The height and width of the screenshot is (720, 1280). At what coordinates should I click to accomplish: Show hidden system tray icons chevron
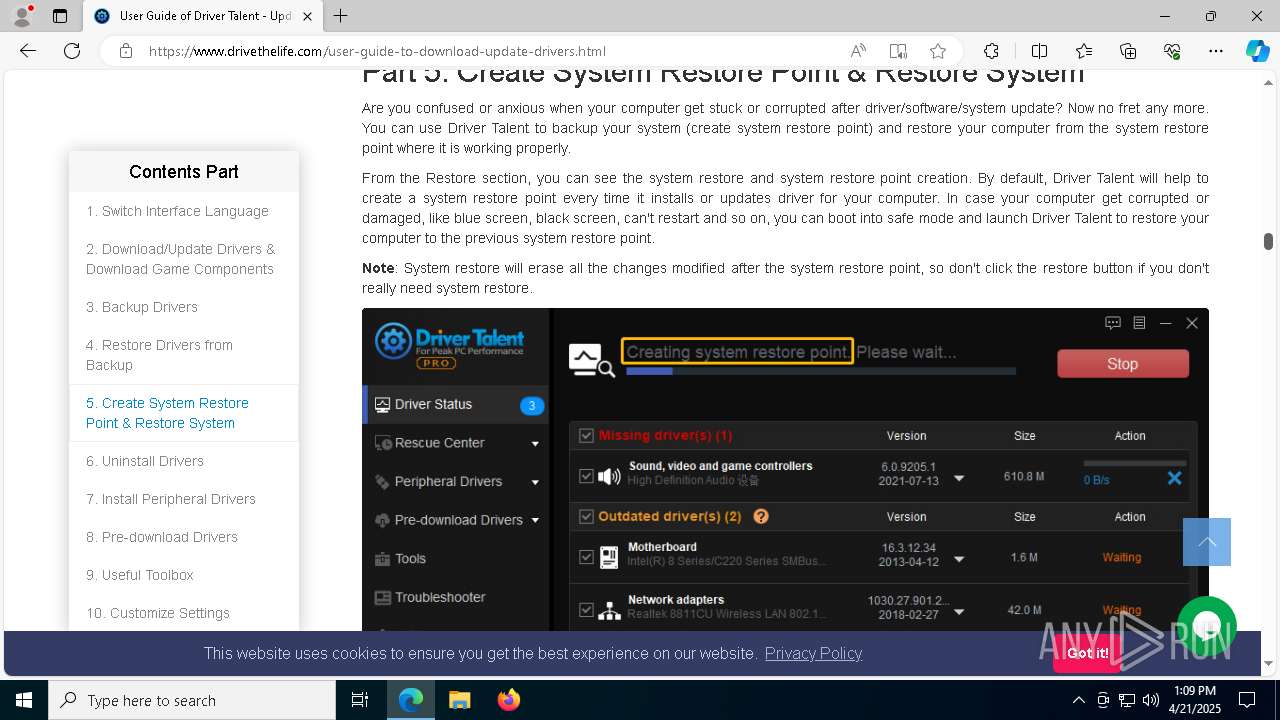[x=1078, y=700]
